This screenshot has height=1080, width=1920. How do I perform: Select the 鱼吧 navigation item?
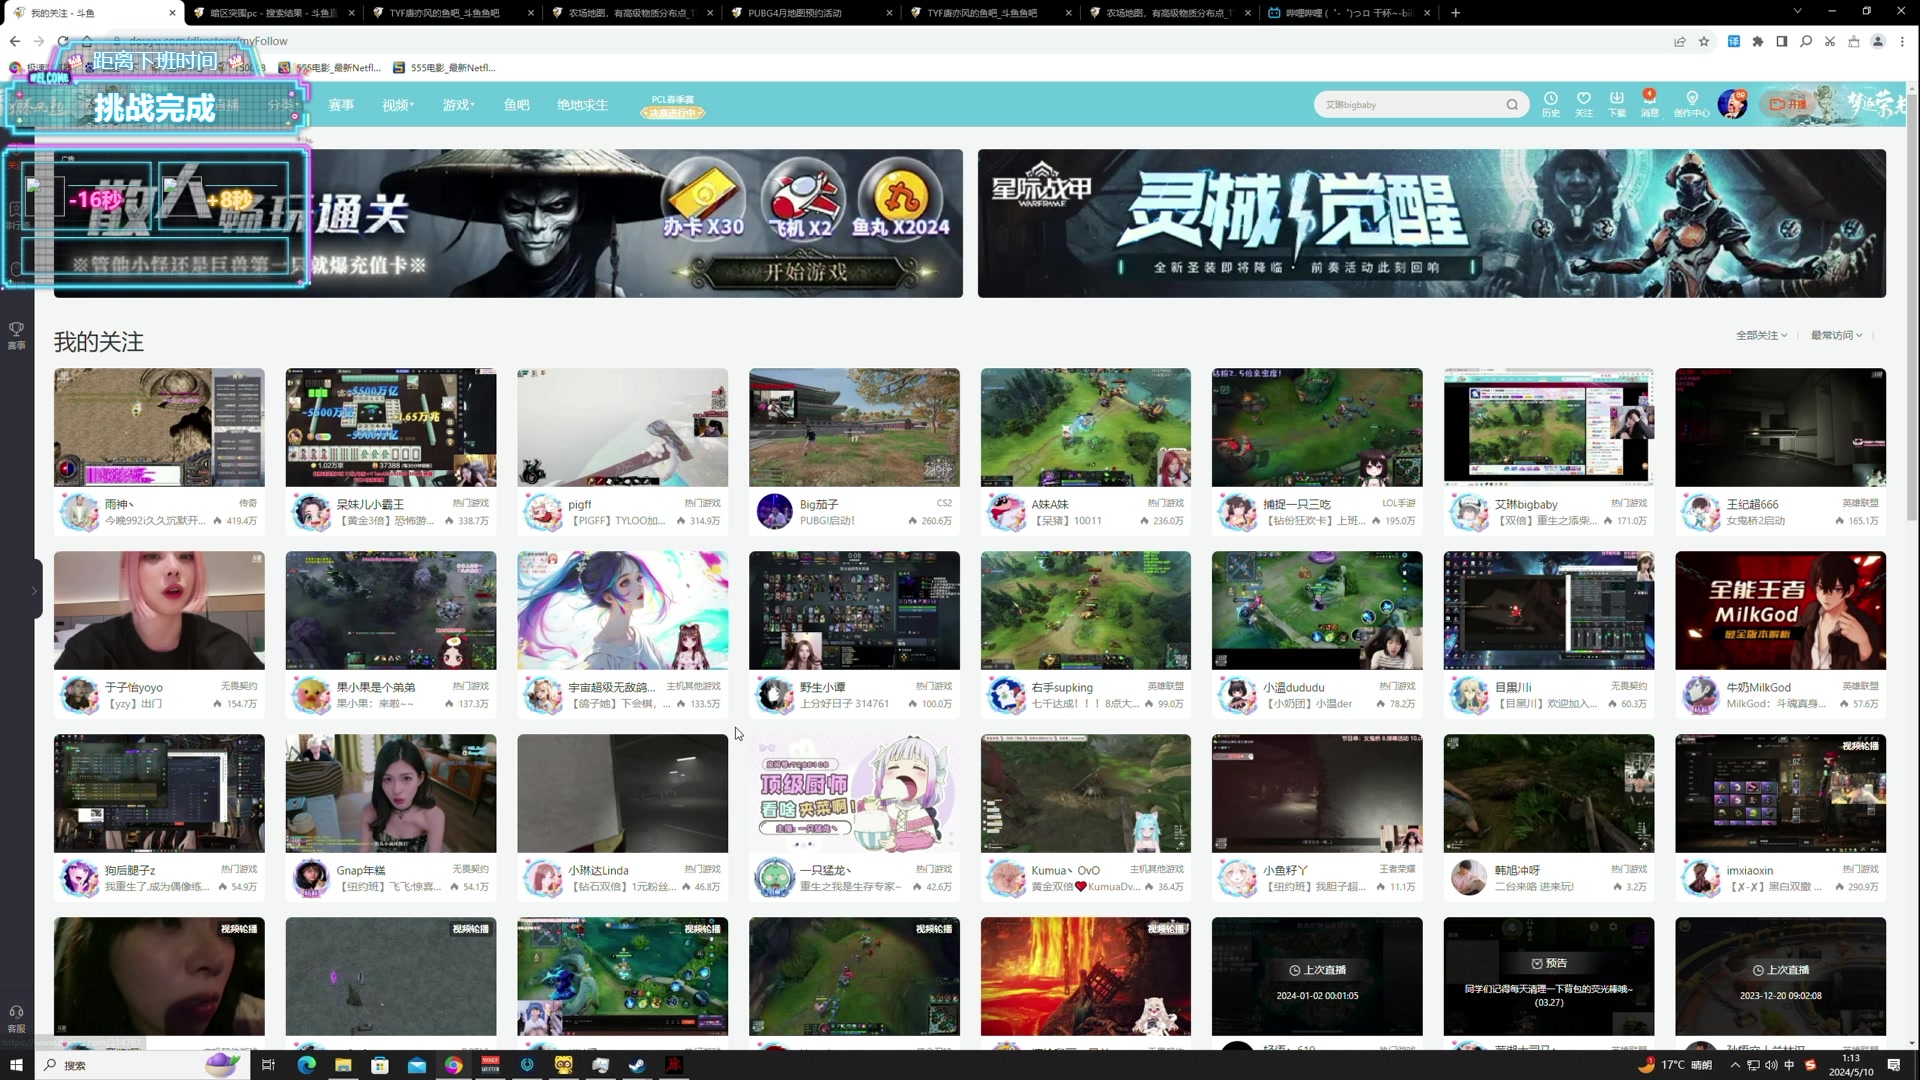click(516, 105)
